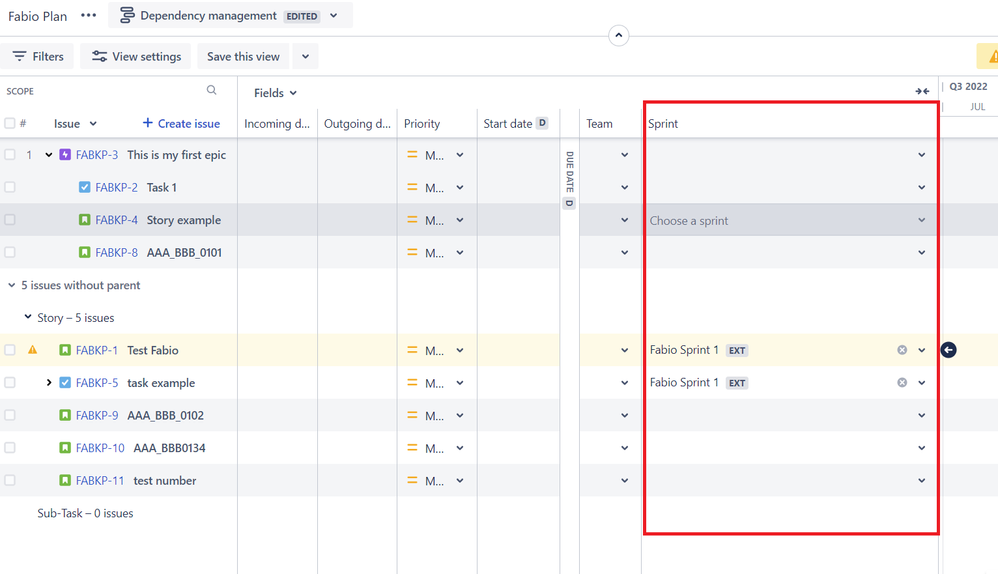Check the FABKP-8 row checkbox
The height and width of the screenshot is (574, 998).
click(10, 252)
